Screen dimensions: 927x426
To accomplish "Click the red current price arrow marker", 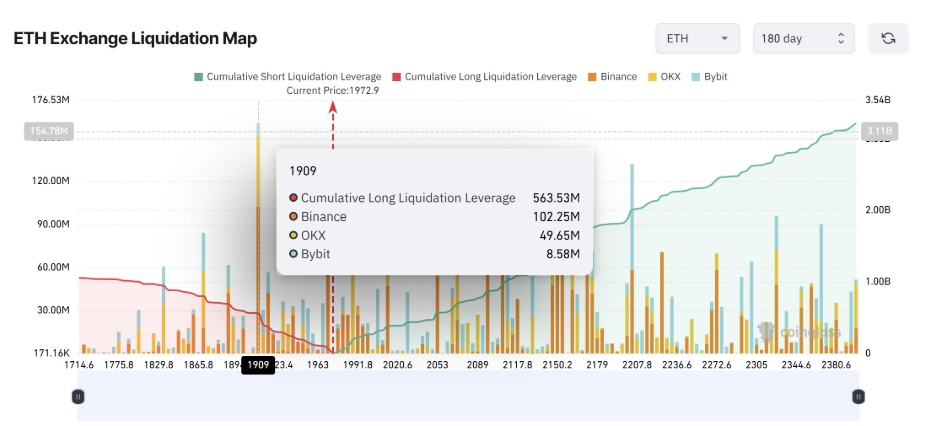I will 333,107.
